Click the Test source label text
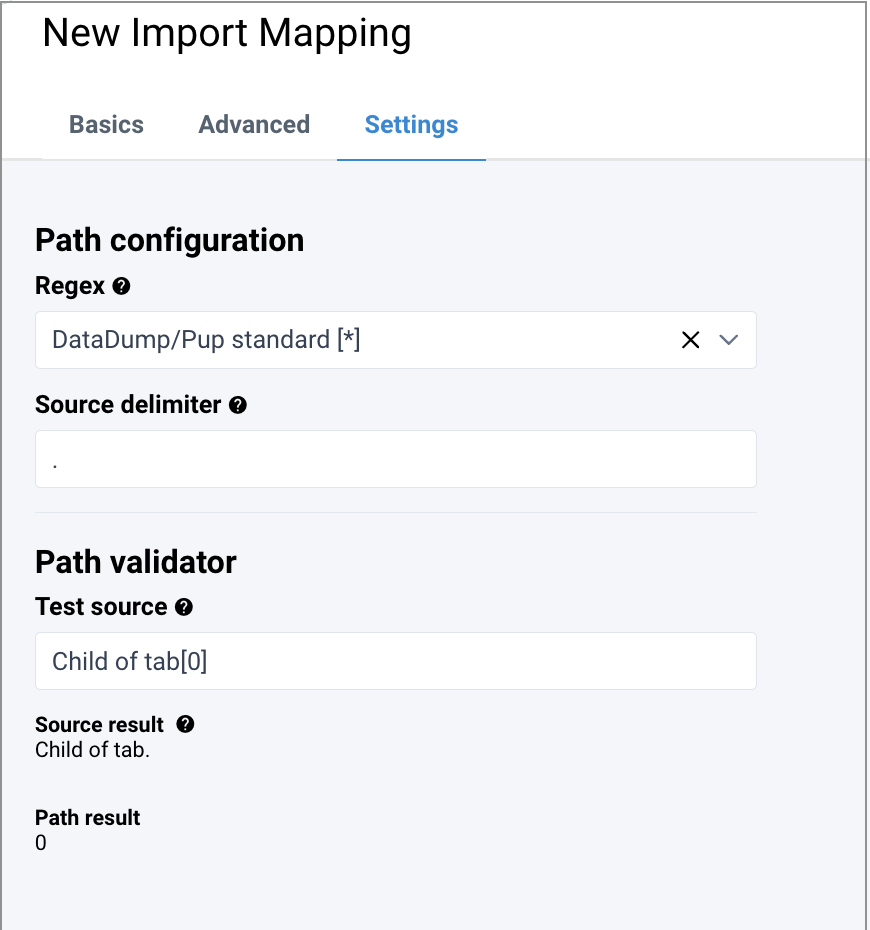Image resolution: width=870 pixels, height=930 pixels. pos(101,607)
